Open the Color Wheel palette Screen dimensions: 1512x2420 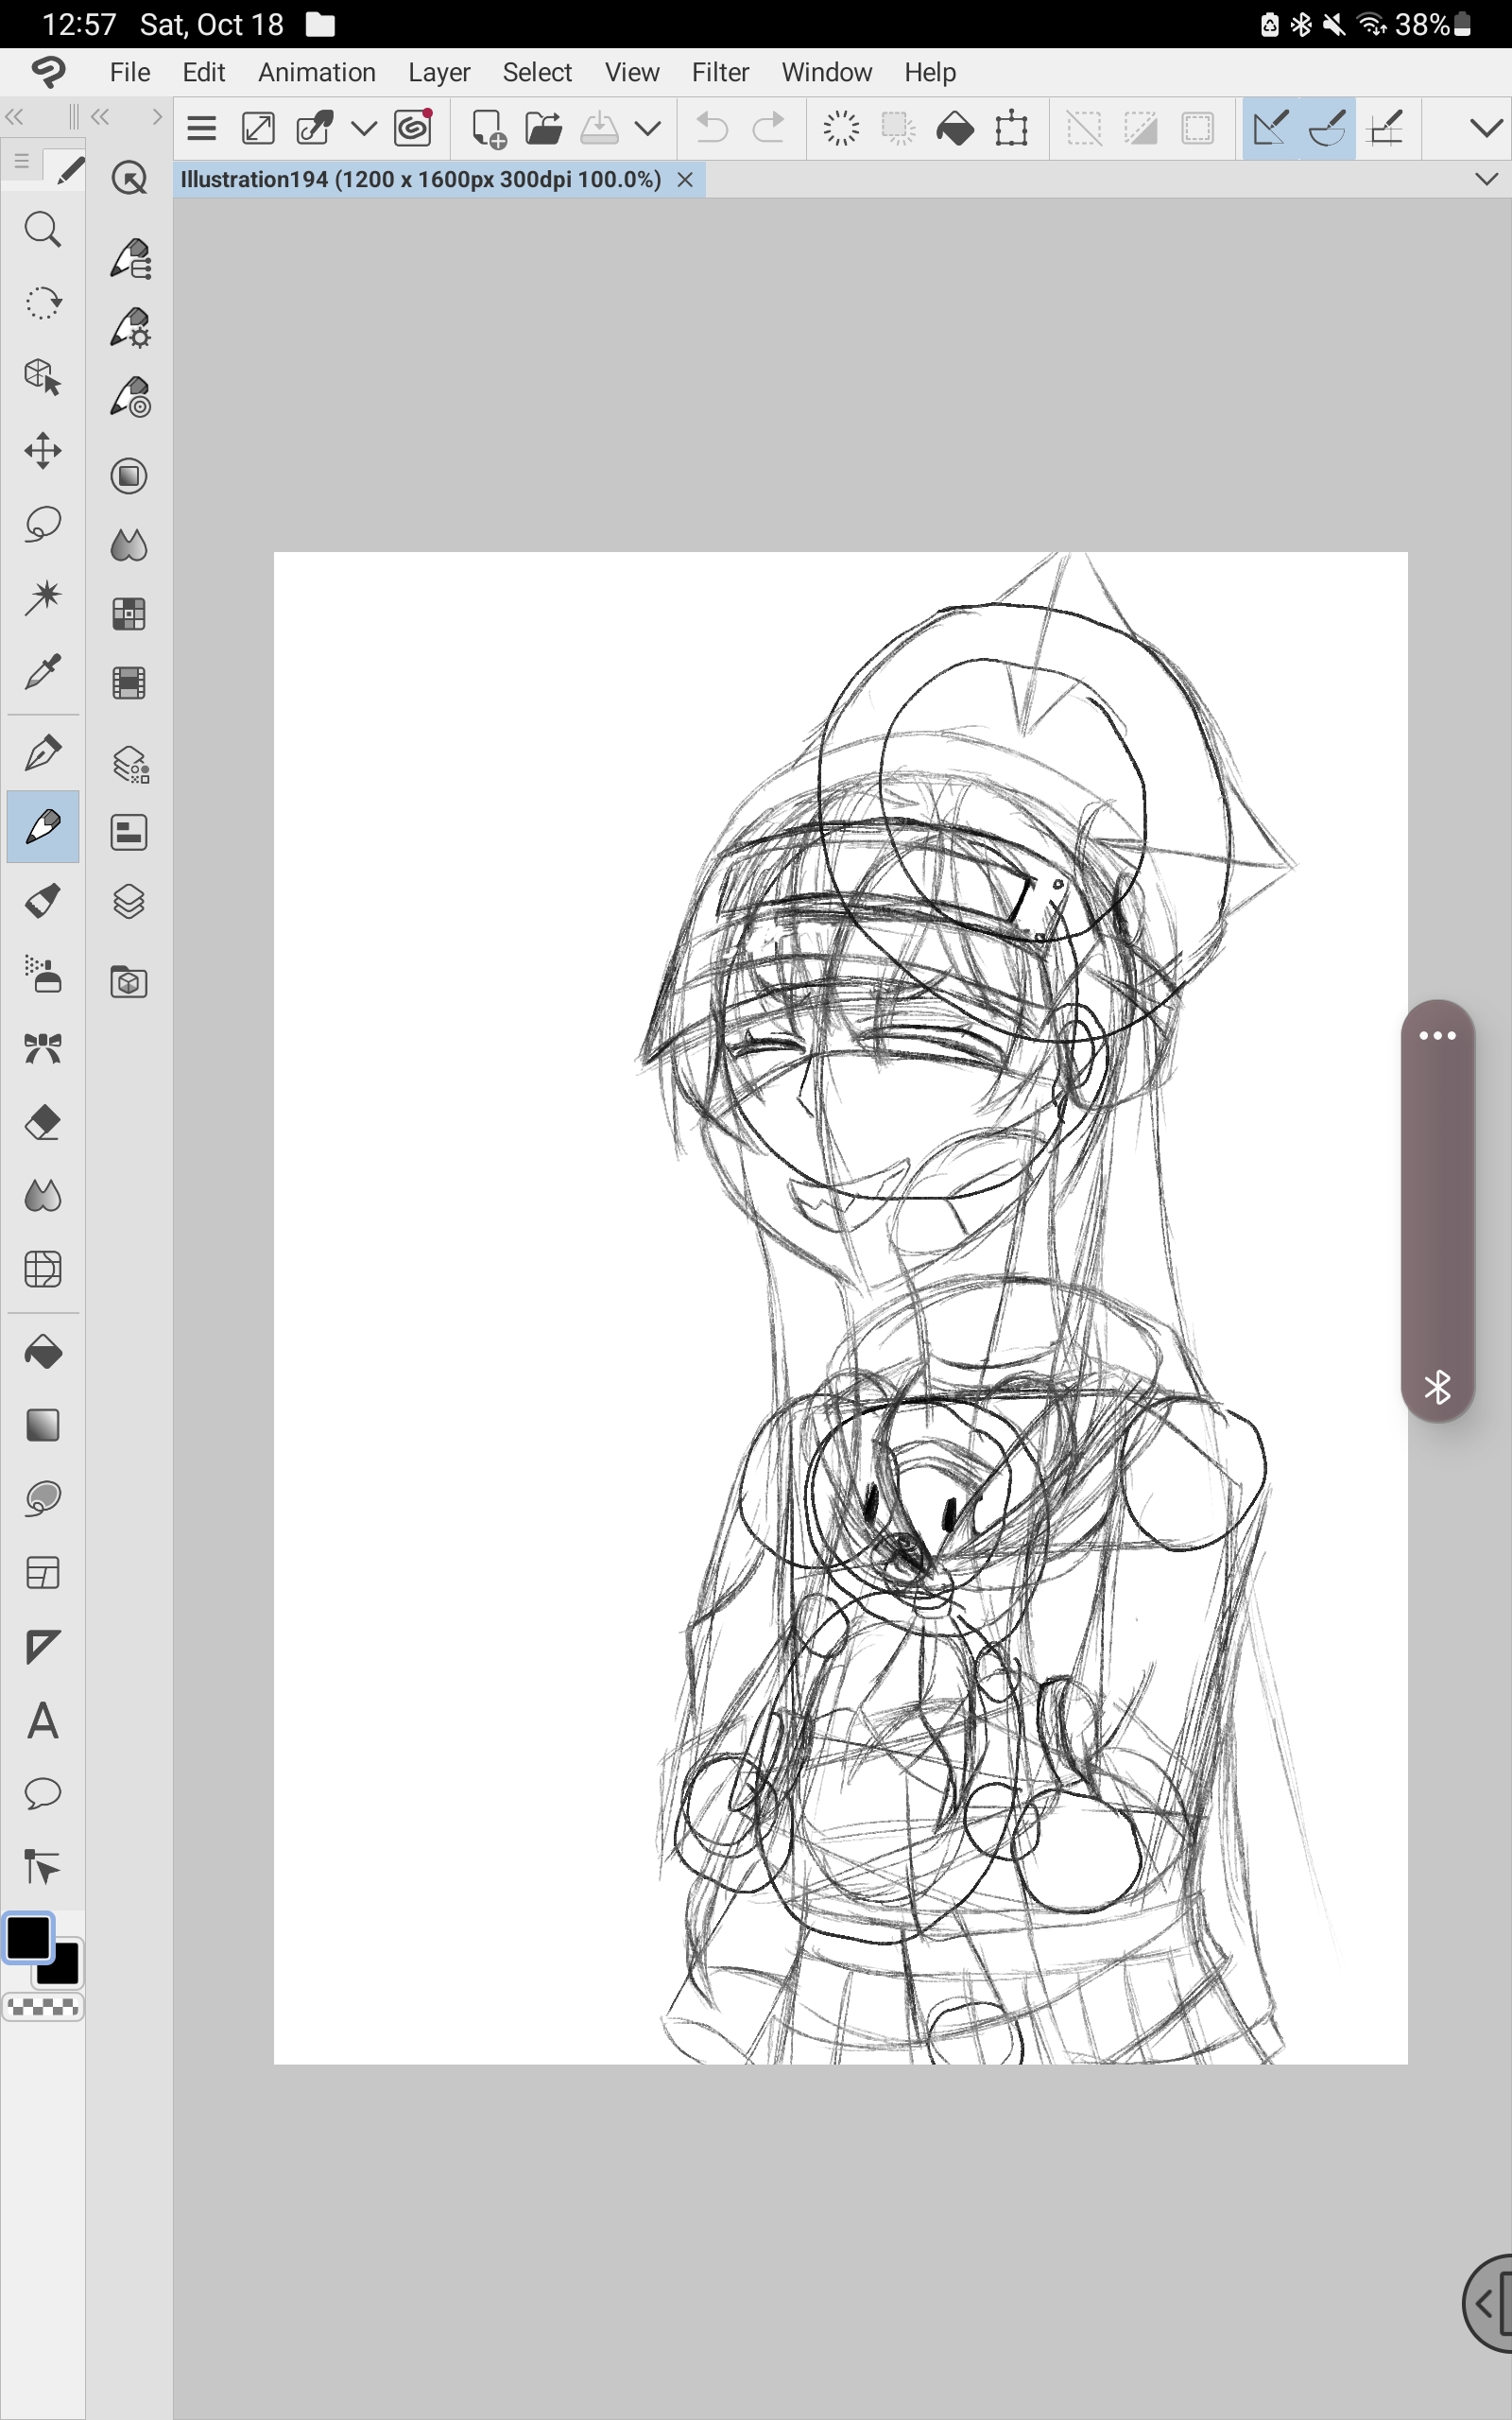point(129,476)
